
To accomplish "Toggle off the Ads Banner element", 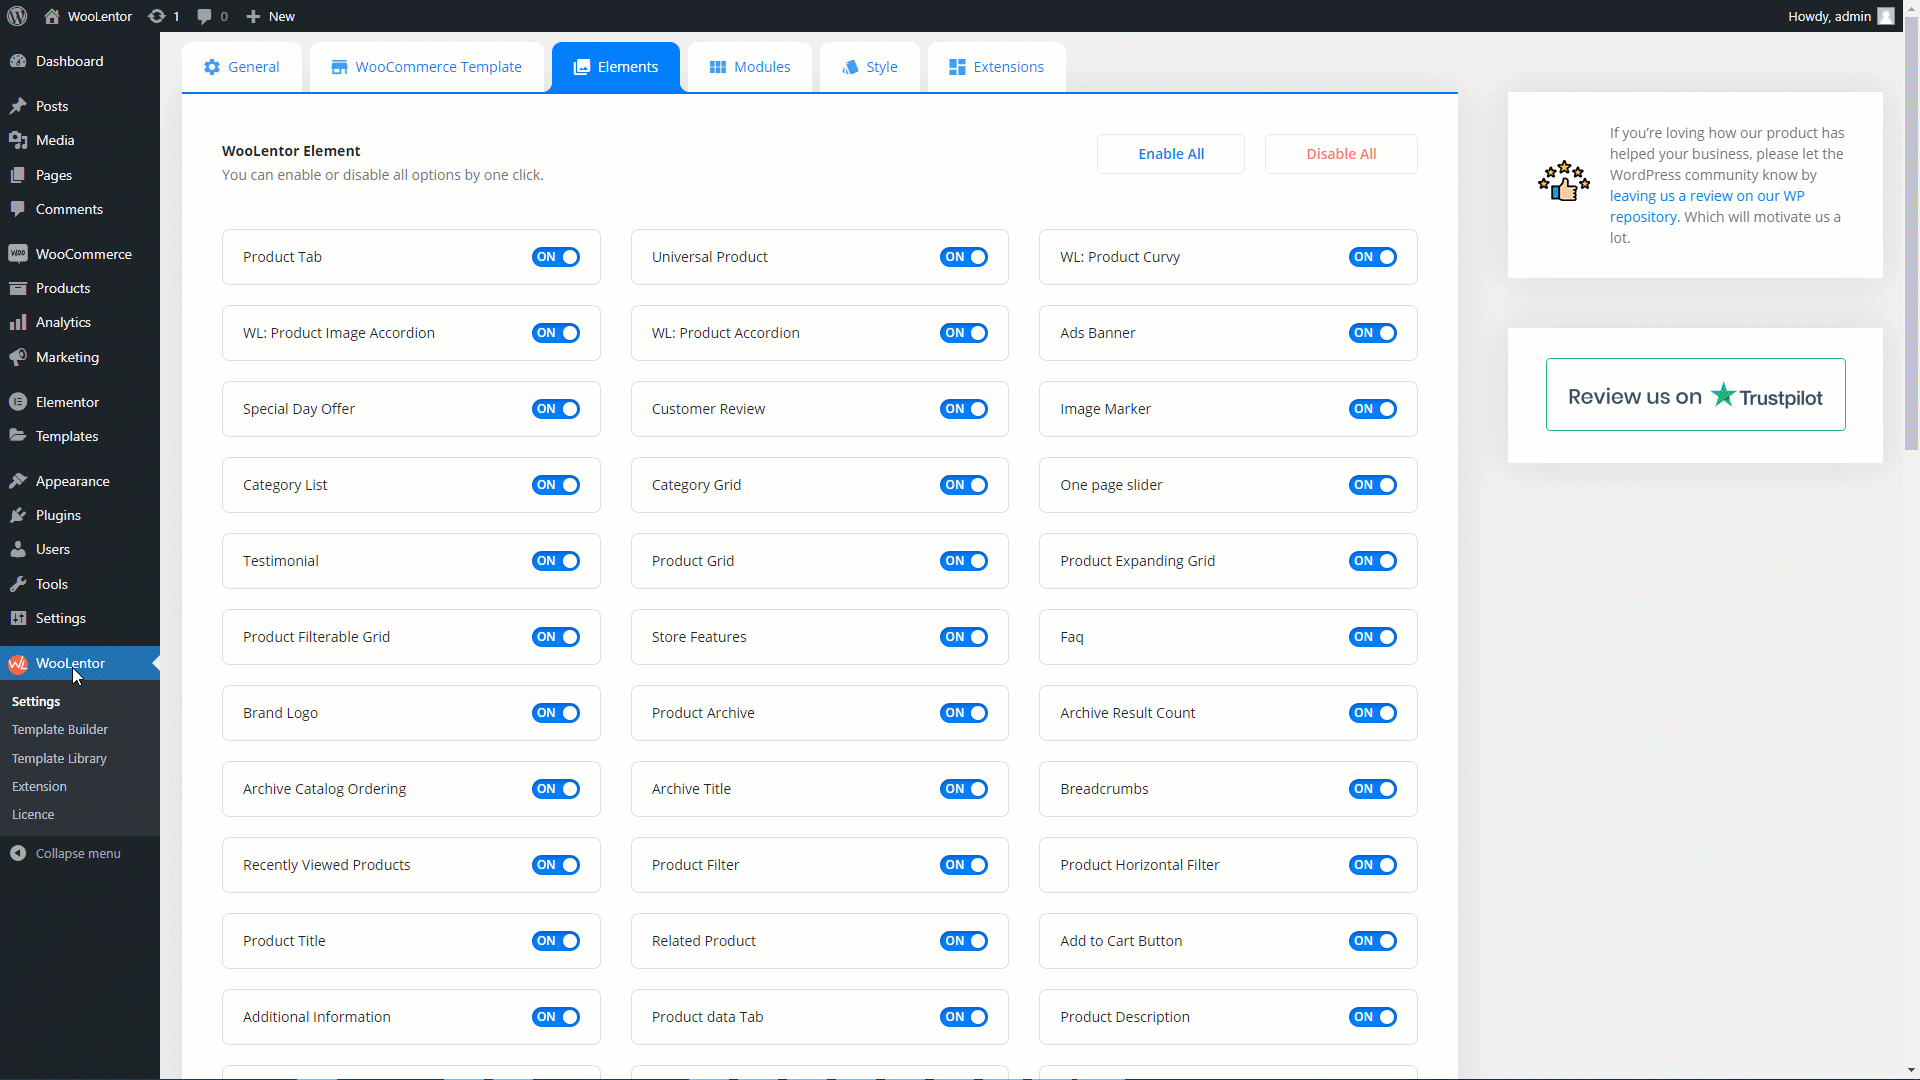I will pos(1374,332).
